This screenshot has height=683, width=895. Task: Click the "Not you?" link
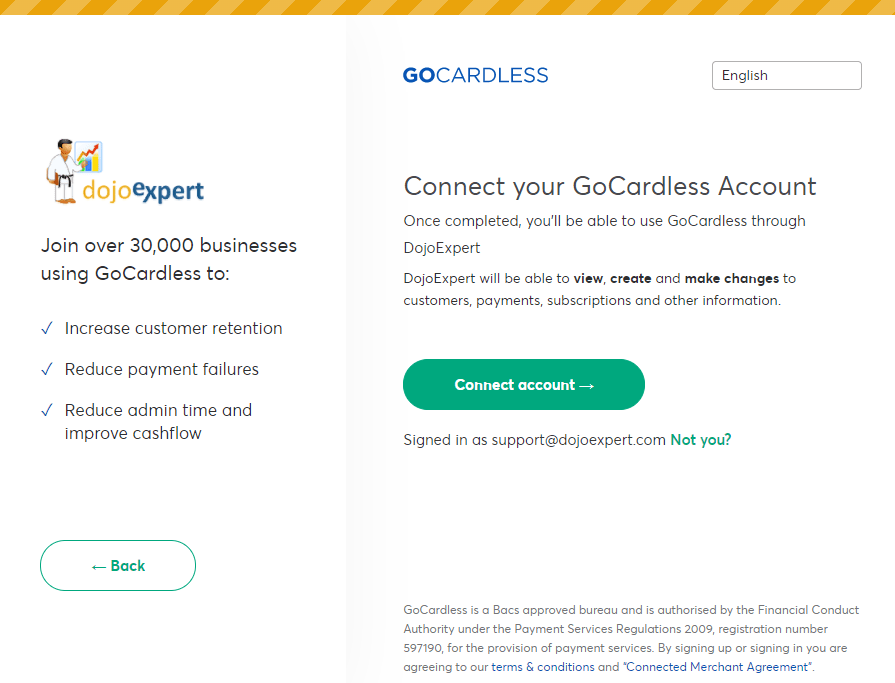coord(700,439)
